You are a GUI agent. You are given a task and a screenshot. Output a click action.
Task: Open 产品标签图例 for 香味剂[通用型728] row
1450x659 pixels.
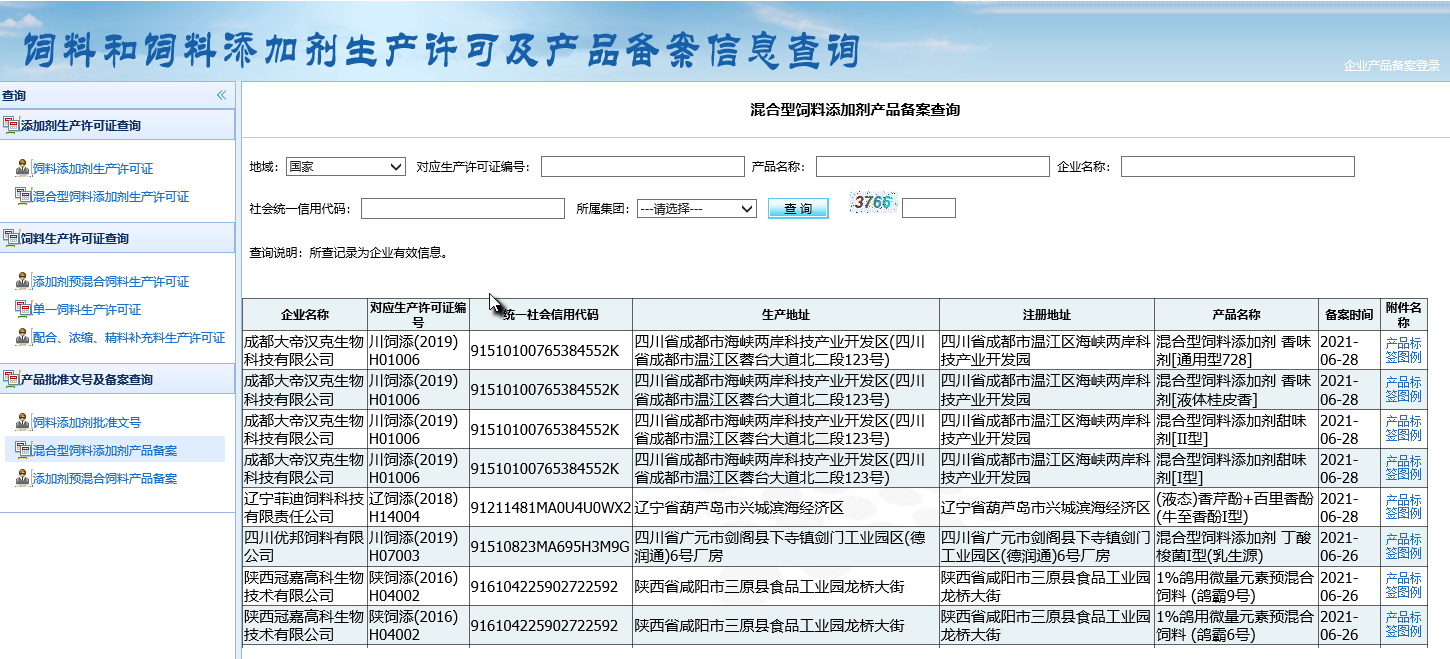pos(1403,350)
